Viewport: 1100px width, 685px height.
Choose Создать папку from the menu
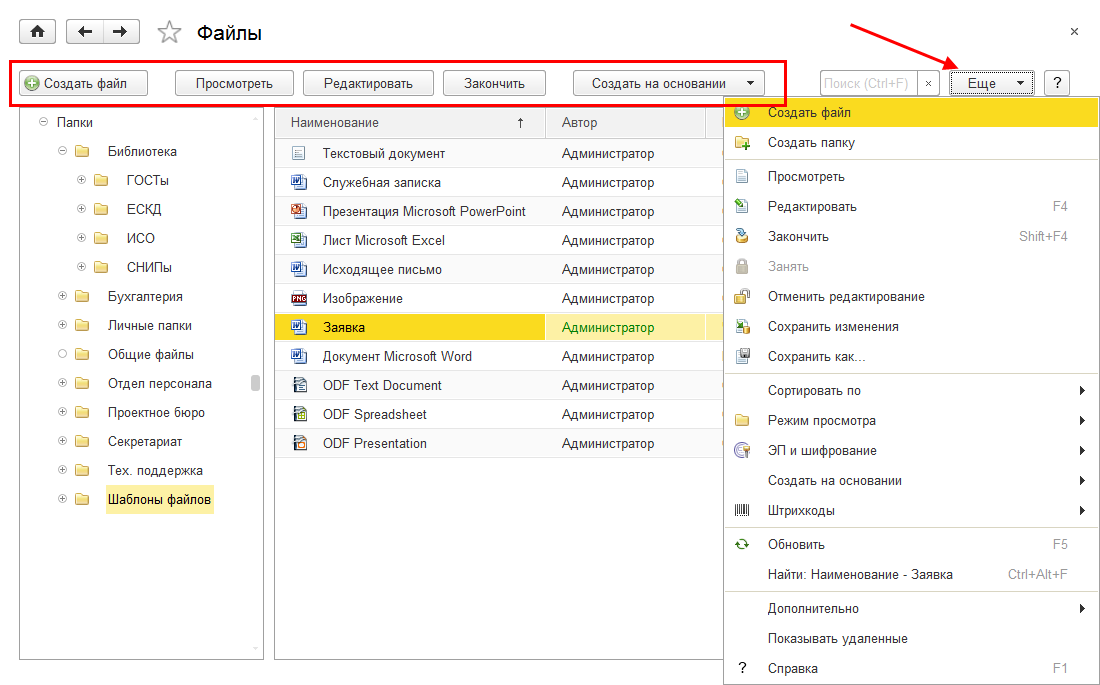click(x=811, y=143)
